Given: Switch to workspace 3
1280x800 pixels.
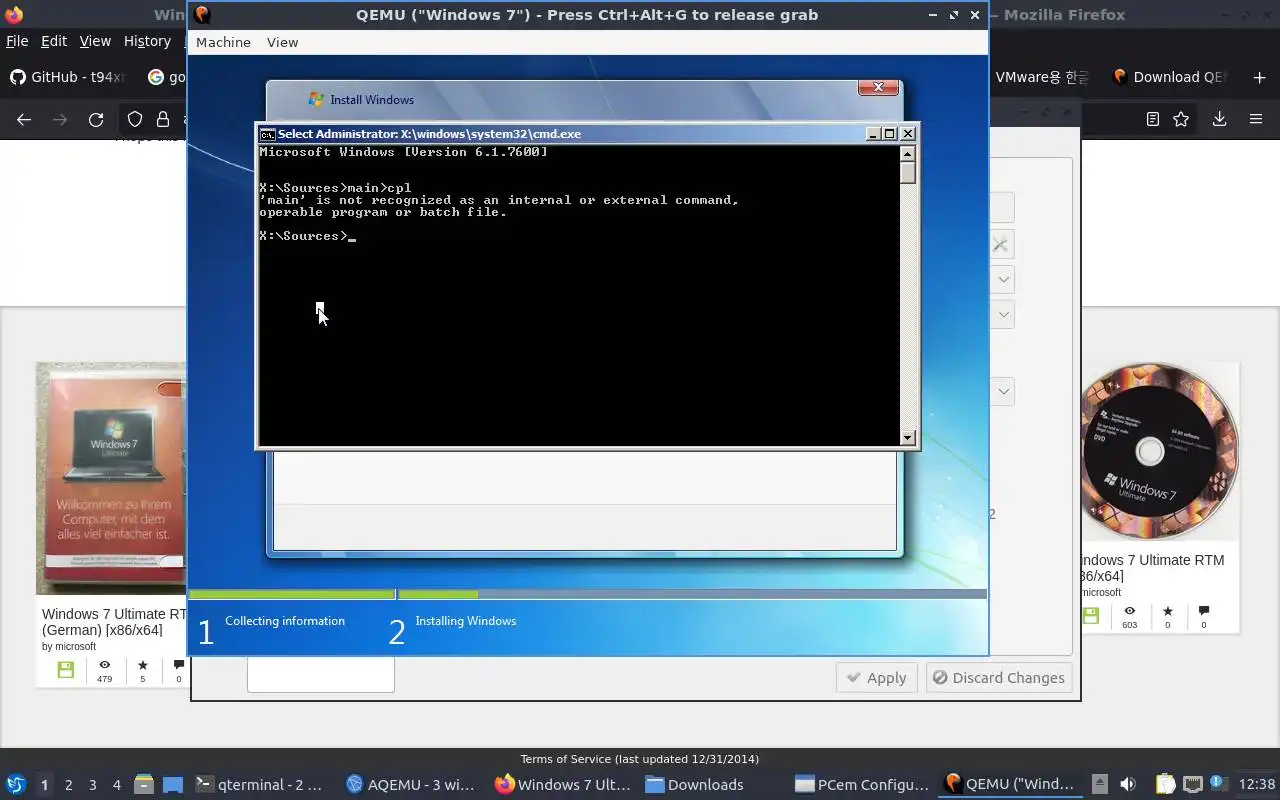Looking at the screenshot, I should [x=92, y=785].
